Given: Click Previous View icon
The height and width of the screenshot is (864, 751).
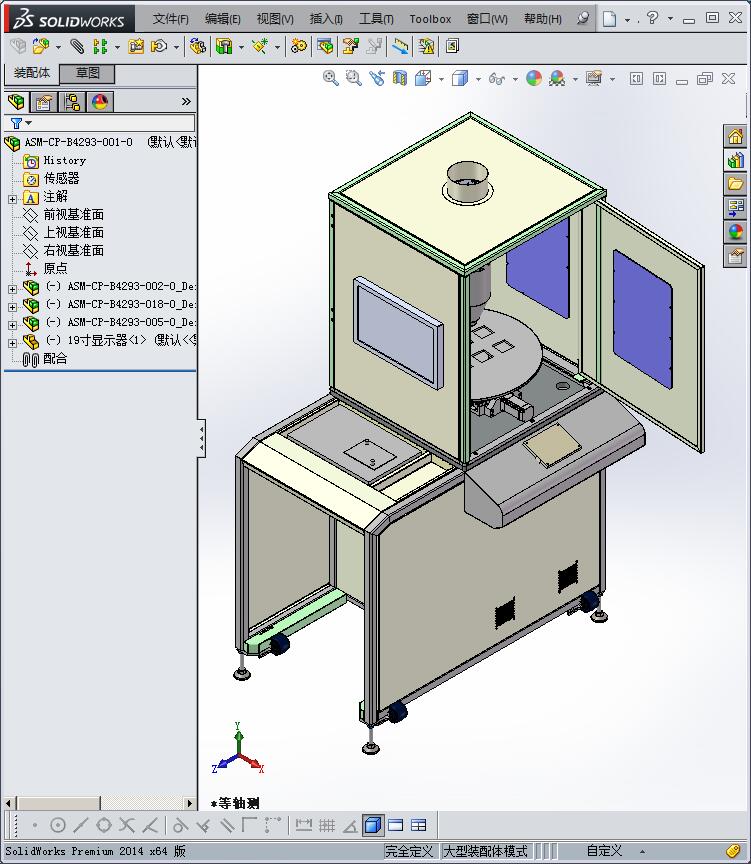Looking at the screenshot, I should coord(377,79).
